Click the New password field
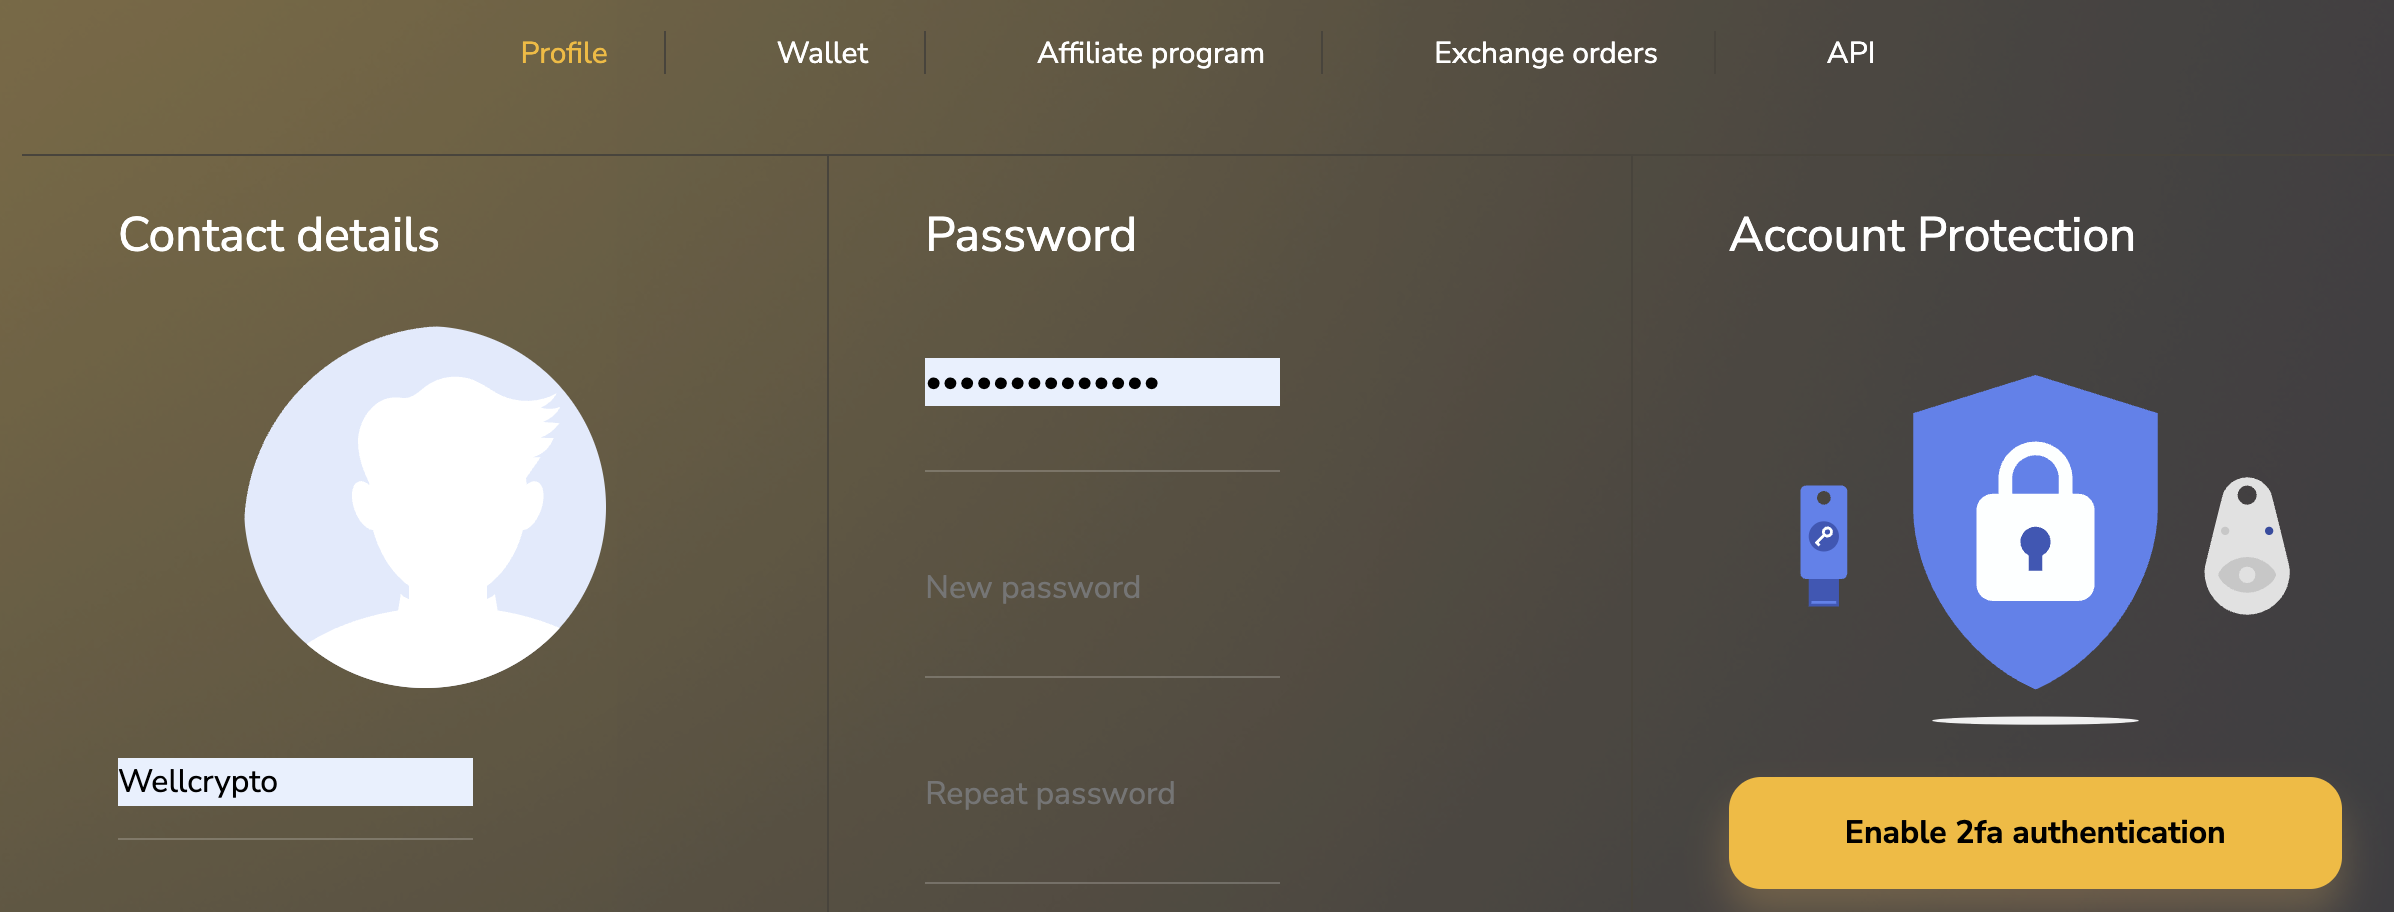 (x=1102, y=588)
